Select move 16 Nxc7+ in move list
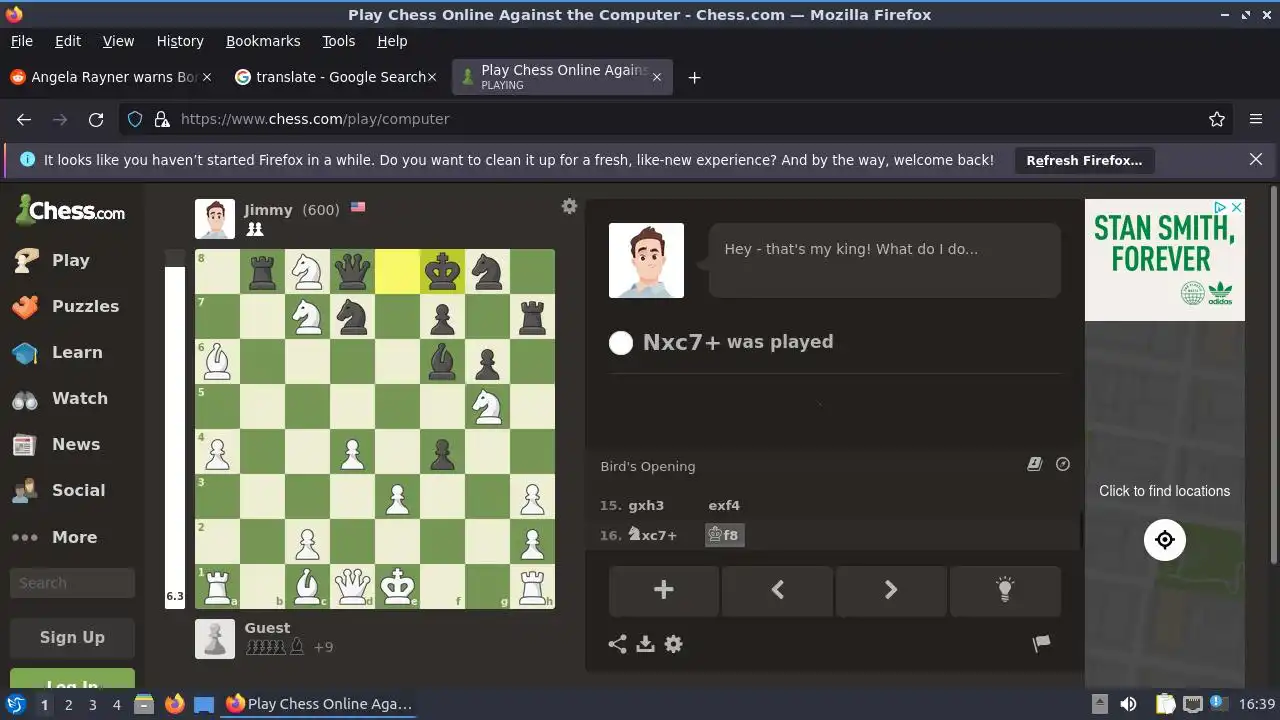The height and width of the screenshot is (720, 1280). point(651,535)
